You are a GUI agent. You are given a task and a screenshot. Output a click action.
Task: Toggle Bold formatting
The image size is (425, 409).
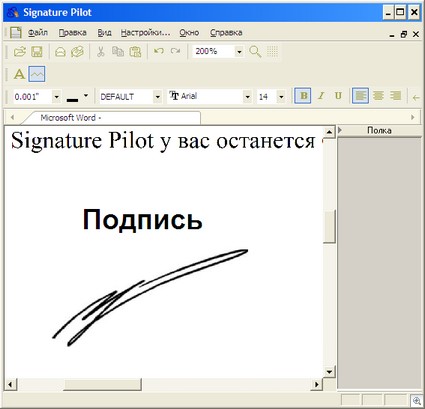coord(303,96)
